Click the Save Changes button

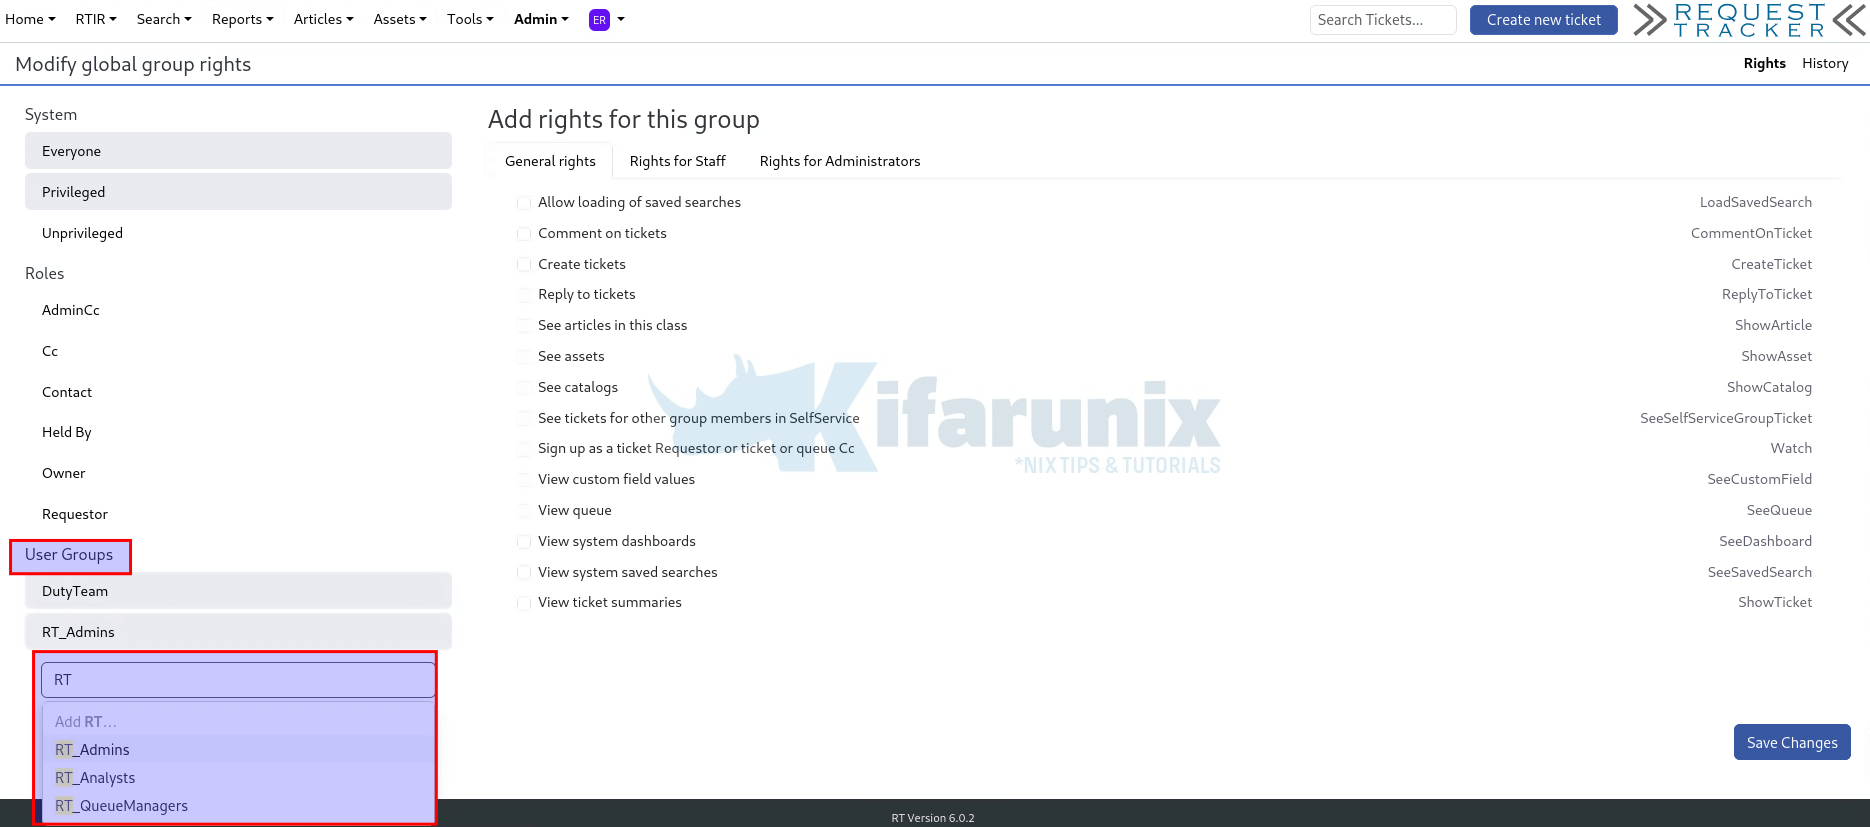(x=1791, y=742)
